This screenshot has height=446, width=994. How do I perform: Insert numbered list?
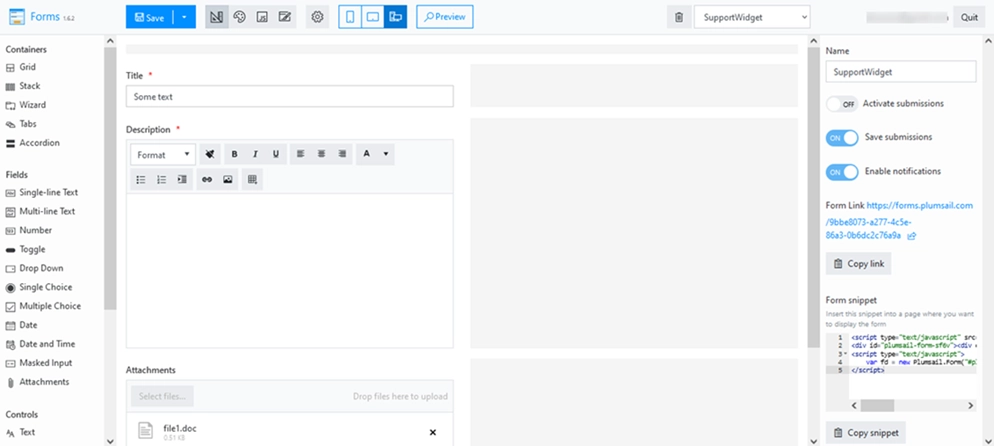point(162,179)
